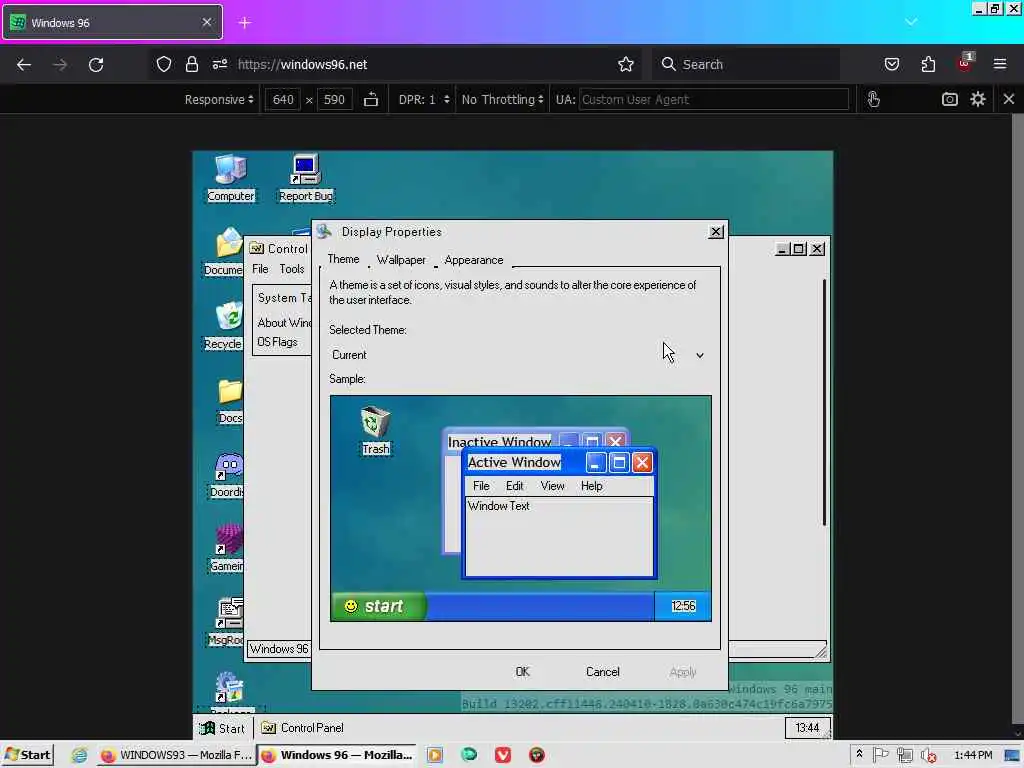Click the green start button in sample

[379, 606]
